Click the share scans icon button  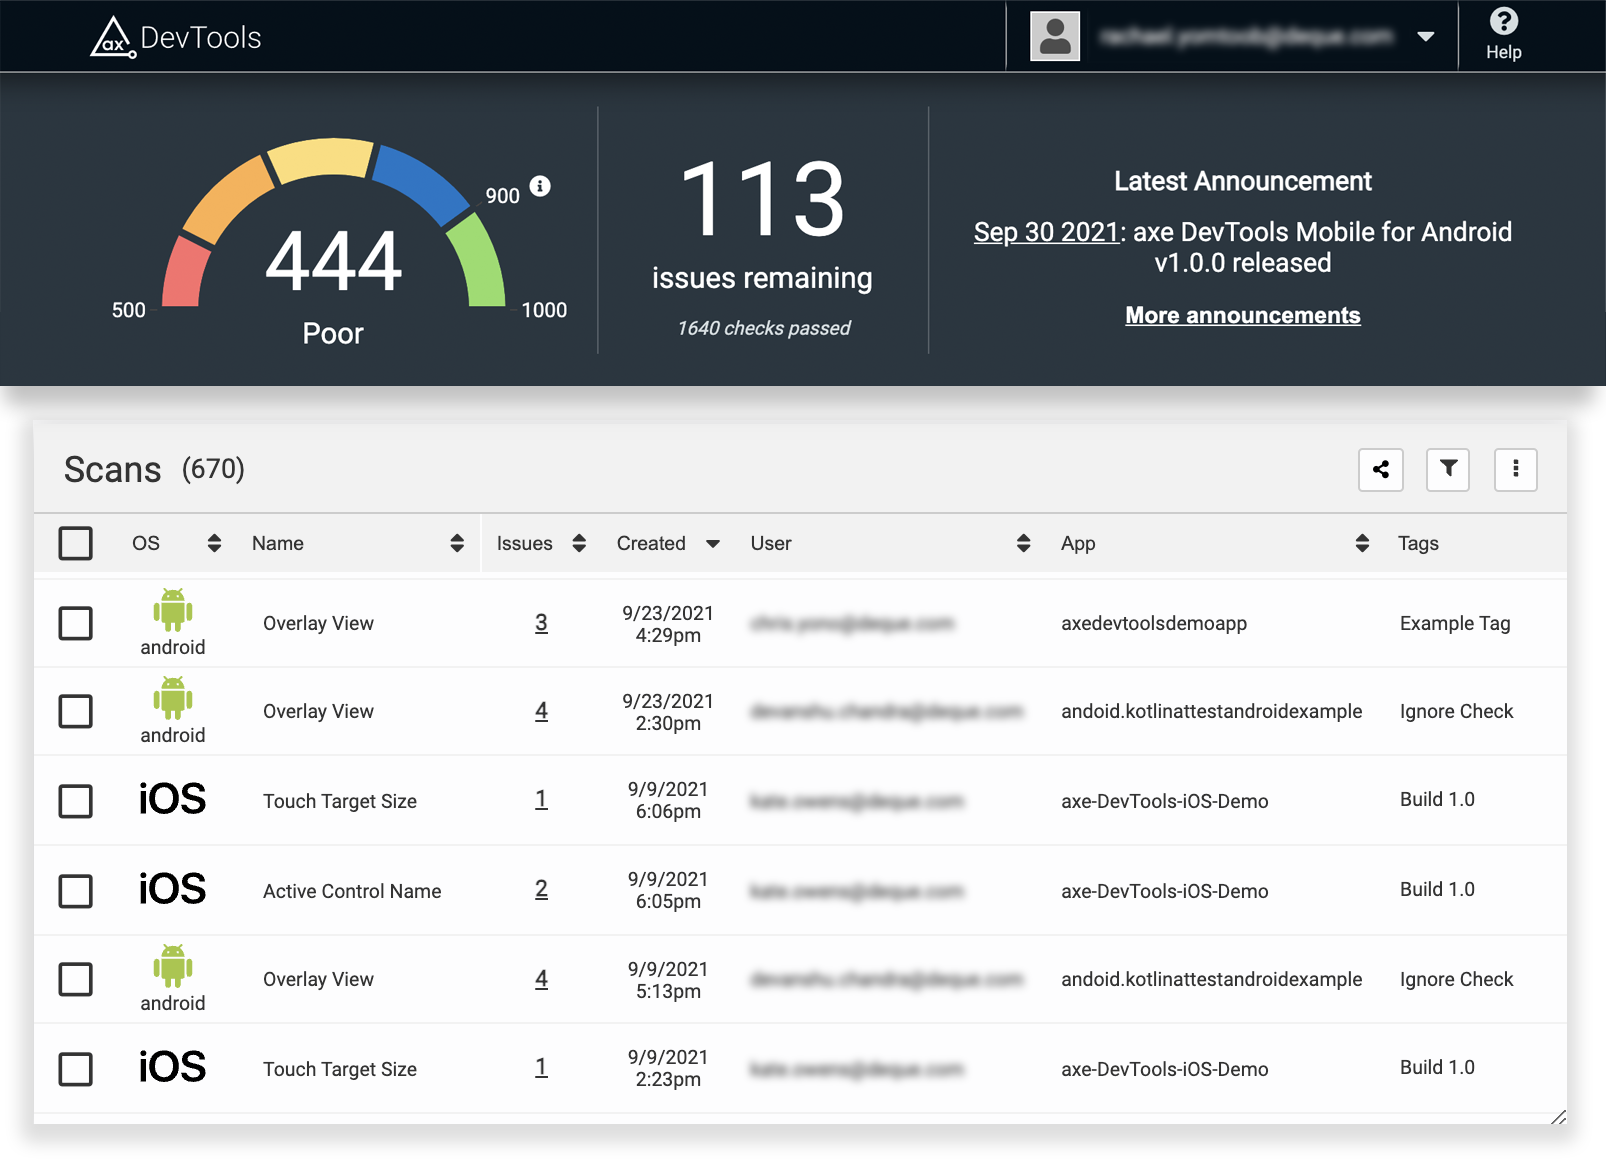tap(1380, 469)
